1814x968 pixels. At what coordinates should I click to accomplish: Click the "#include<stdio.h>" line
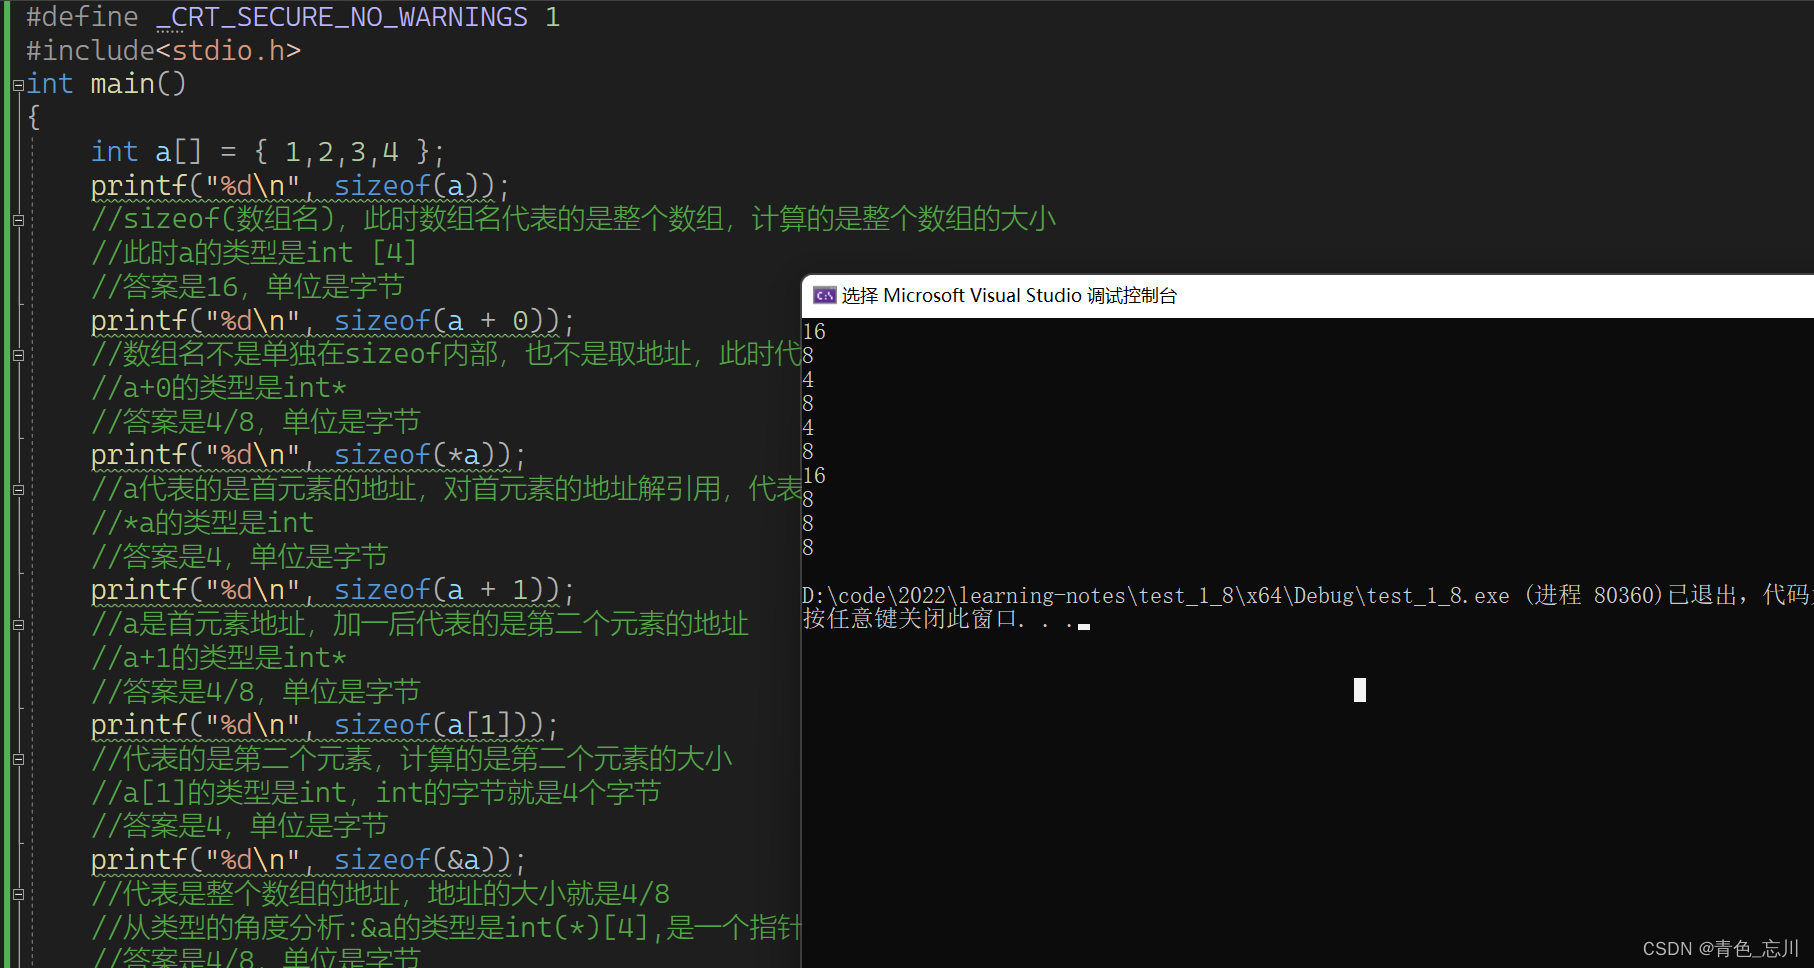pyautogui.click(x=163, y=50)
